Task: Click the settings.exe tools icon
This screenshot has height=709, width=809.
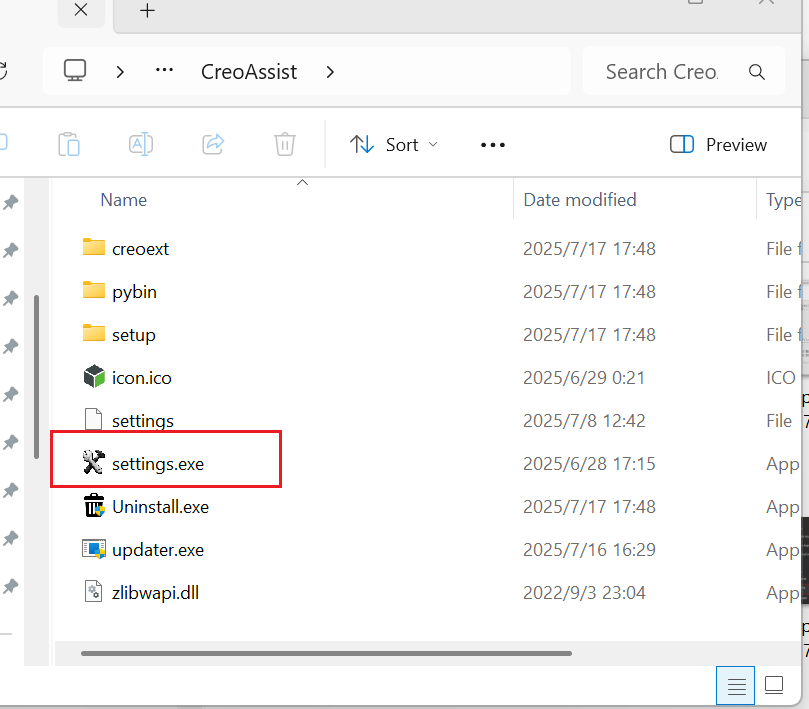Action: coord(94,463)
